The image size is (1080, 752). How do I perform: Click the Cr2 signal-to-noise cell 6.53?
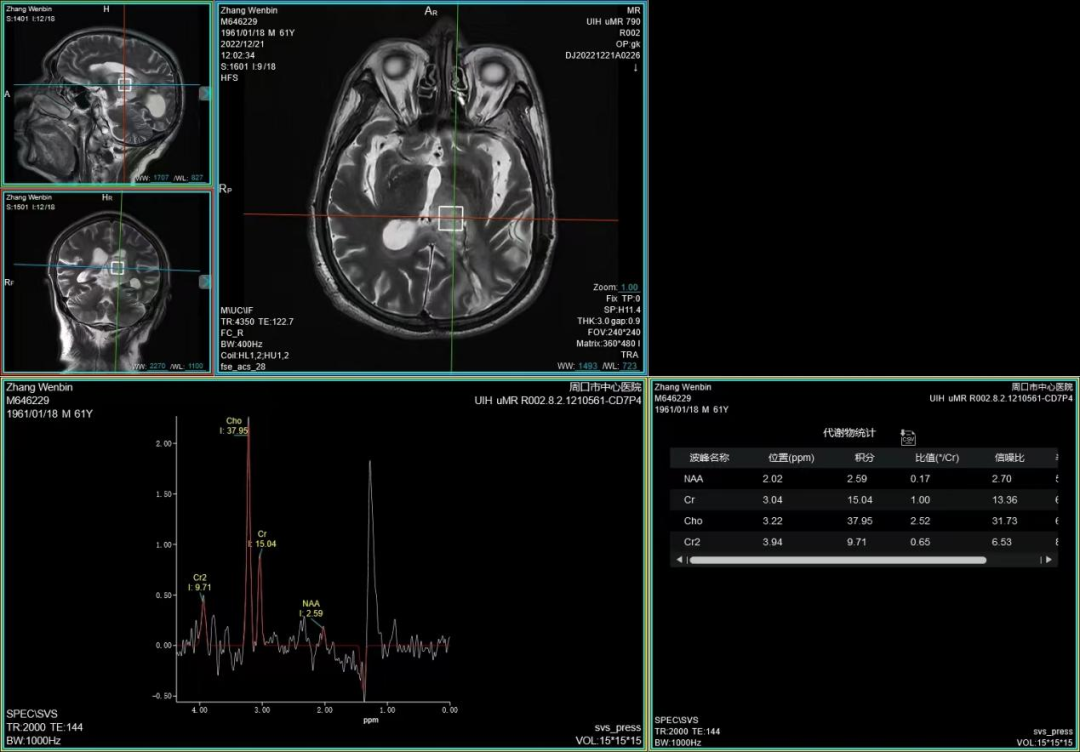pos(1001,542)
